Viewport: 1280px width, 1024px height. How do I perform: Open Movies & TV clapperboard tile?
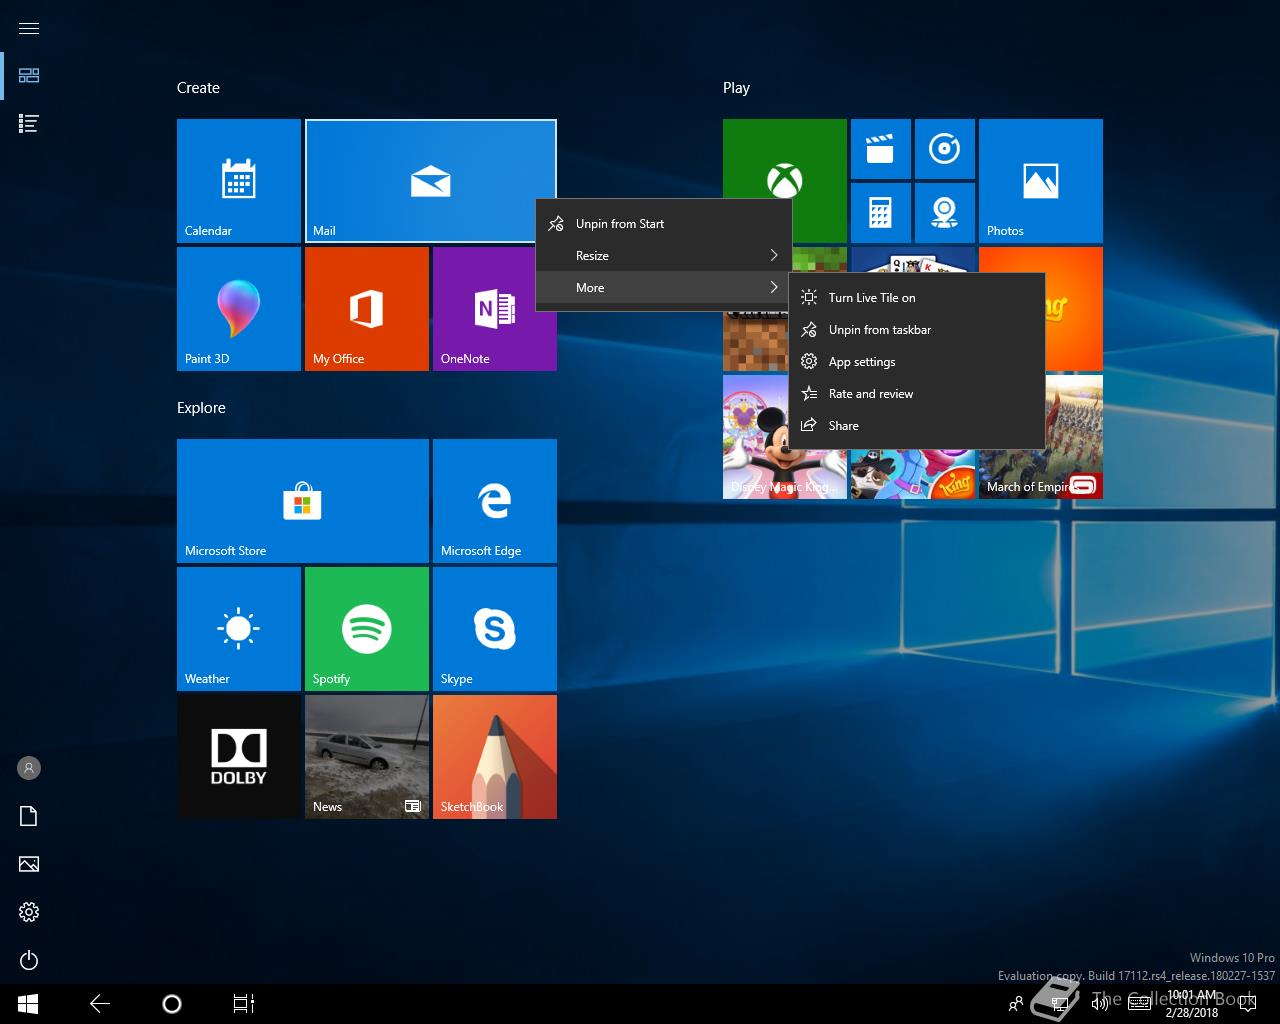[x=881, y=149]
